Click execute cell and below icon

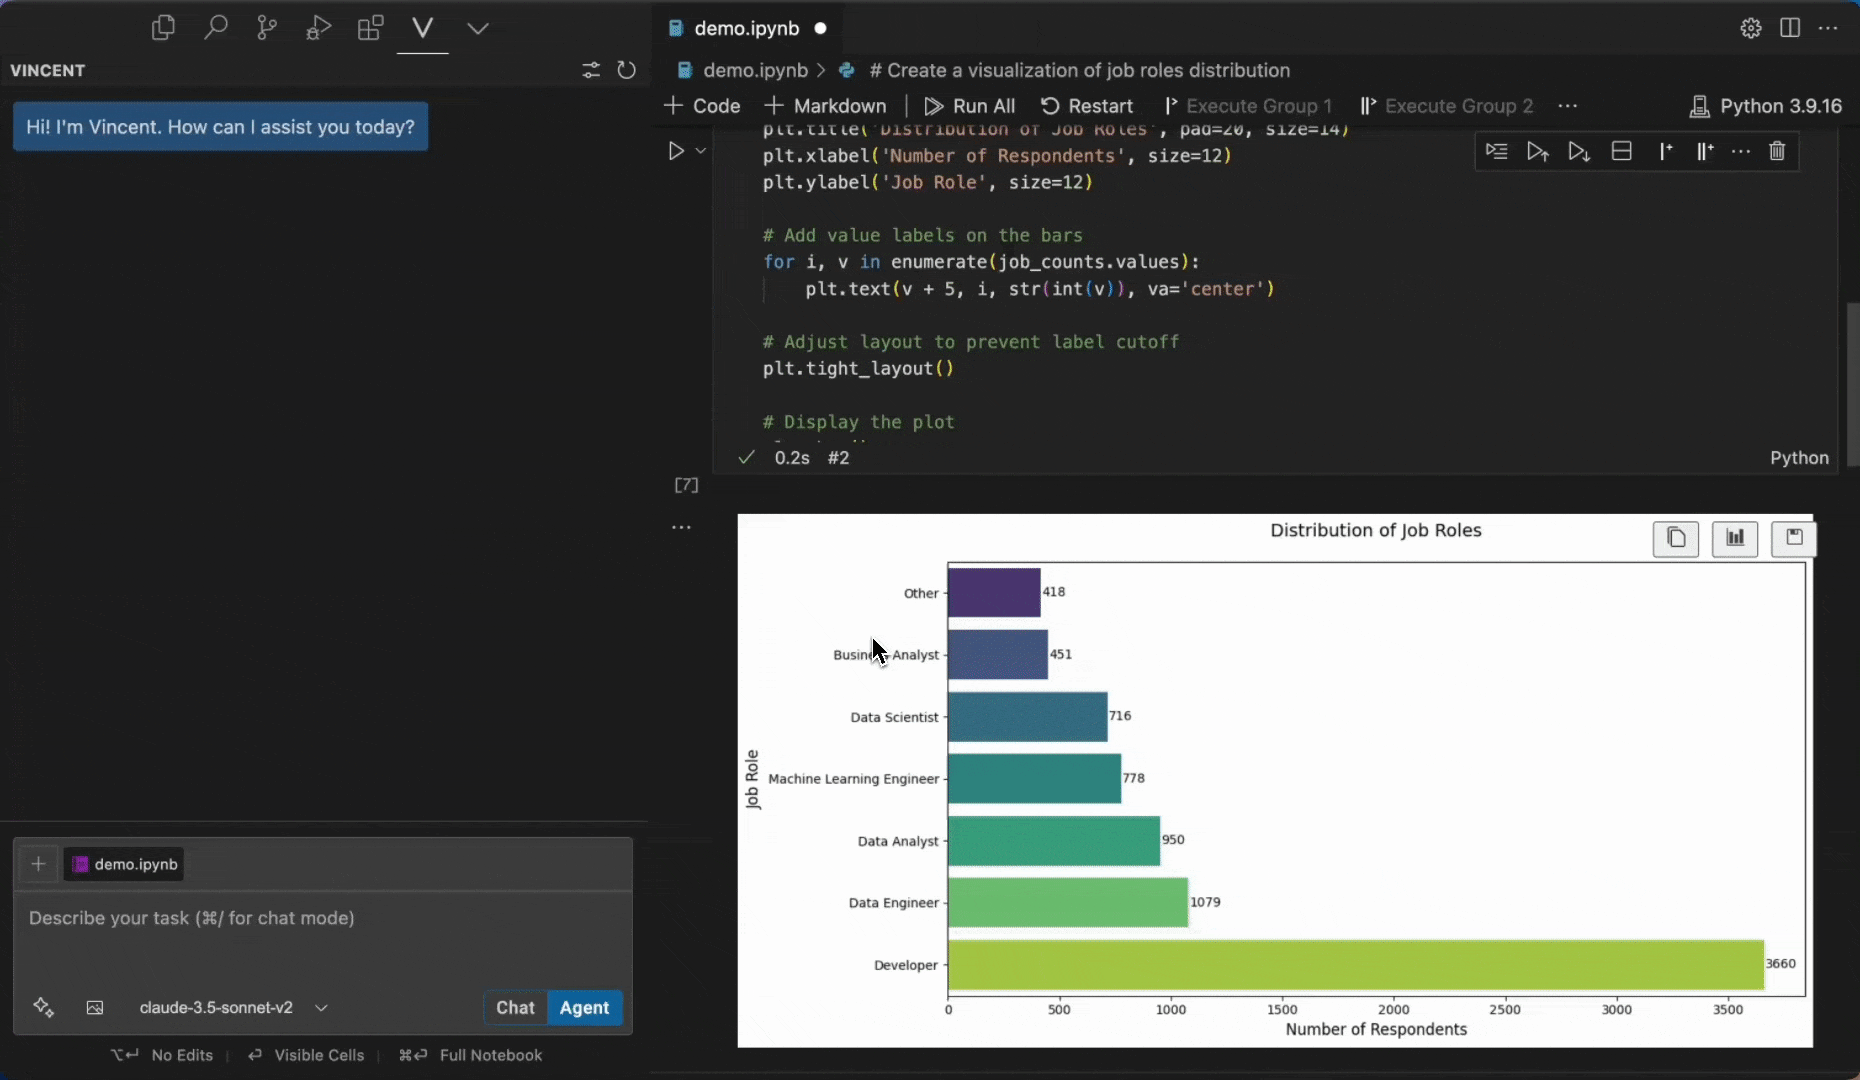coord(1579,151)
